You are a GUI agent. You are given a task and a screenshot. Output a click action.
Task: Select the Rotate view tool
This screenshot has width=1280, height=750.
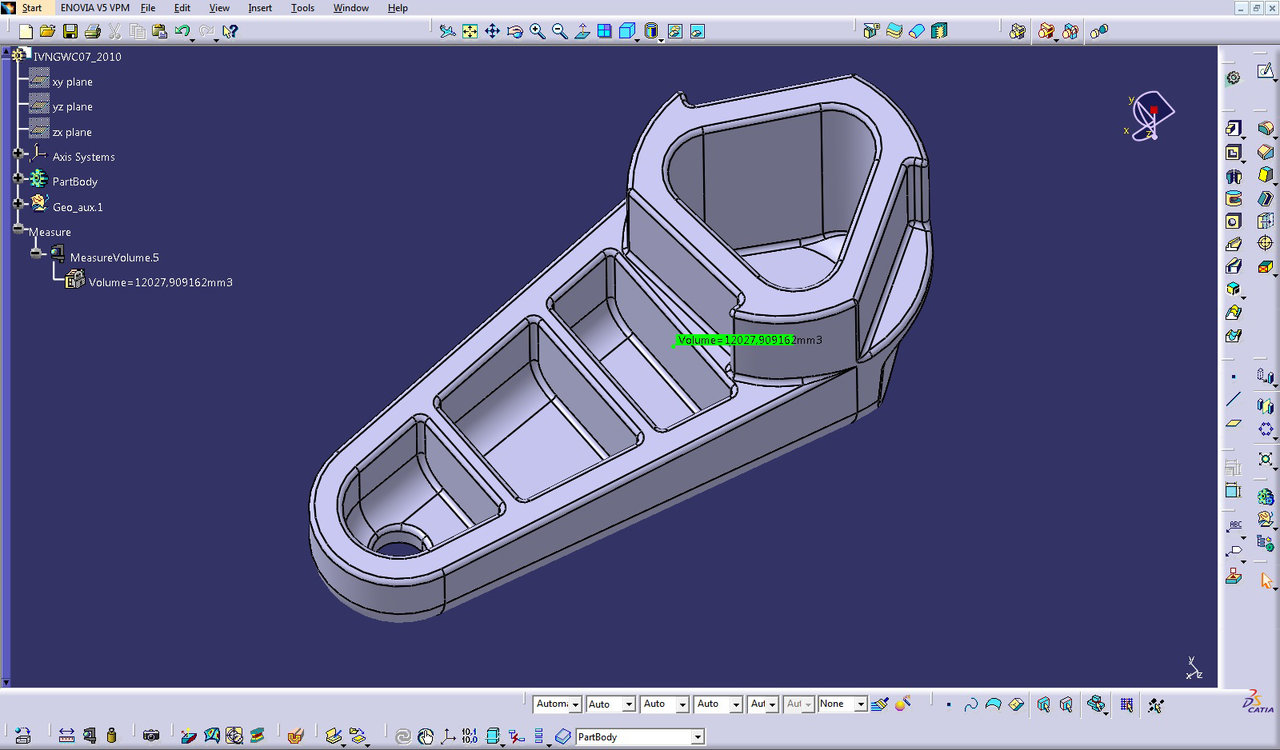(515, 32)
